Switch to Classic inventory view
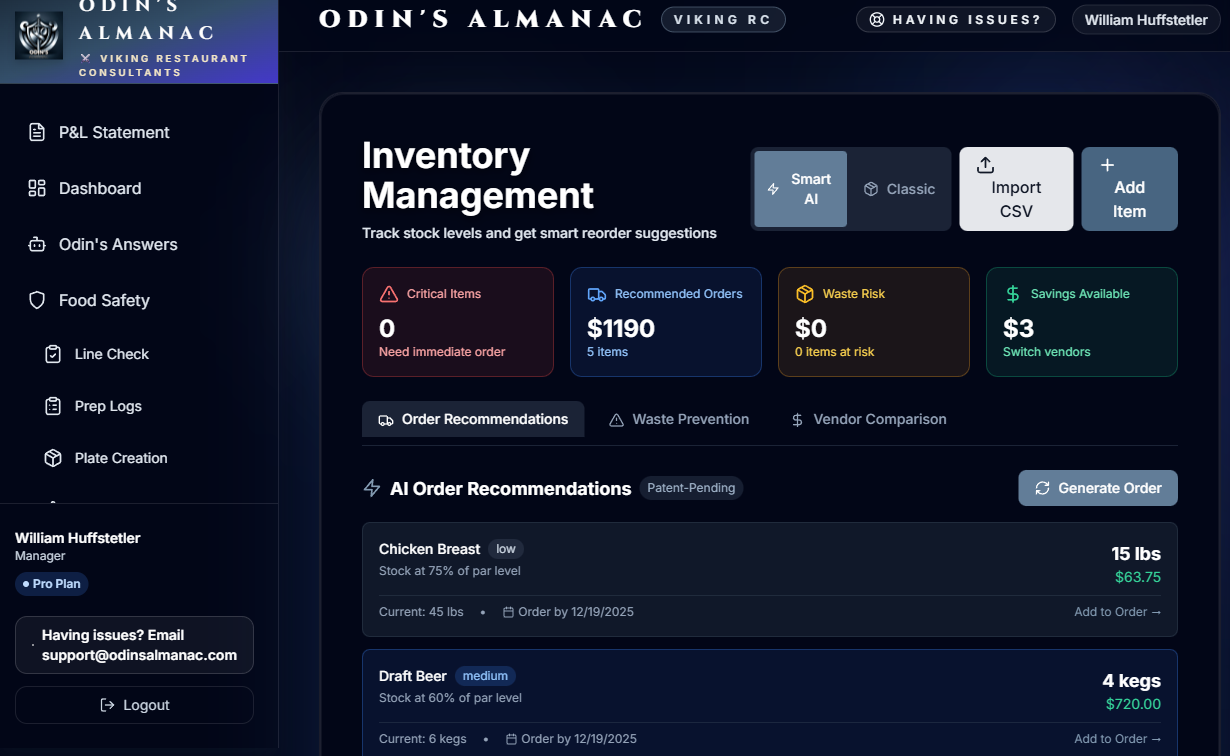The image size is (1230, 756). click(x=899, y=189)
